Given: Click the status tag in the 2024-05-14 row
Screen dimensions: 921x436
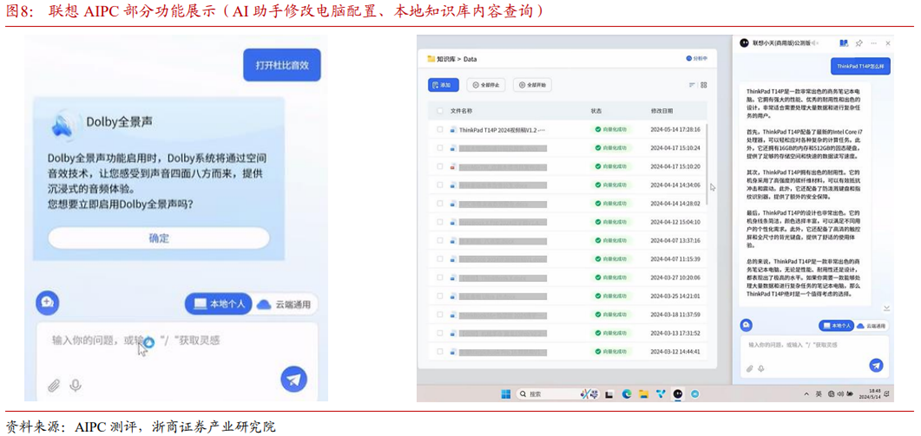Looking at the screenshot, I should [x=611, y=130].
